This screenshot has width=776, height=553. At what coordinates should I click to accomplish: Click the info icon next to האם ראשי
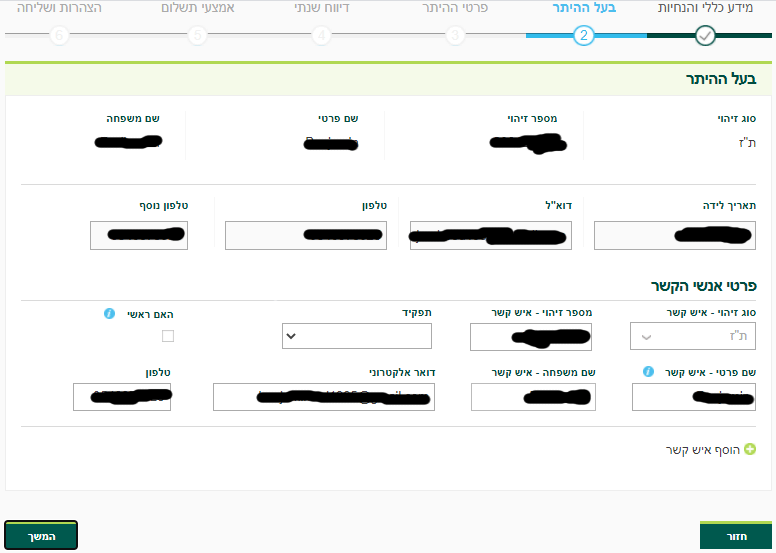coord(109,313)
